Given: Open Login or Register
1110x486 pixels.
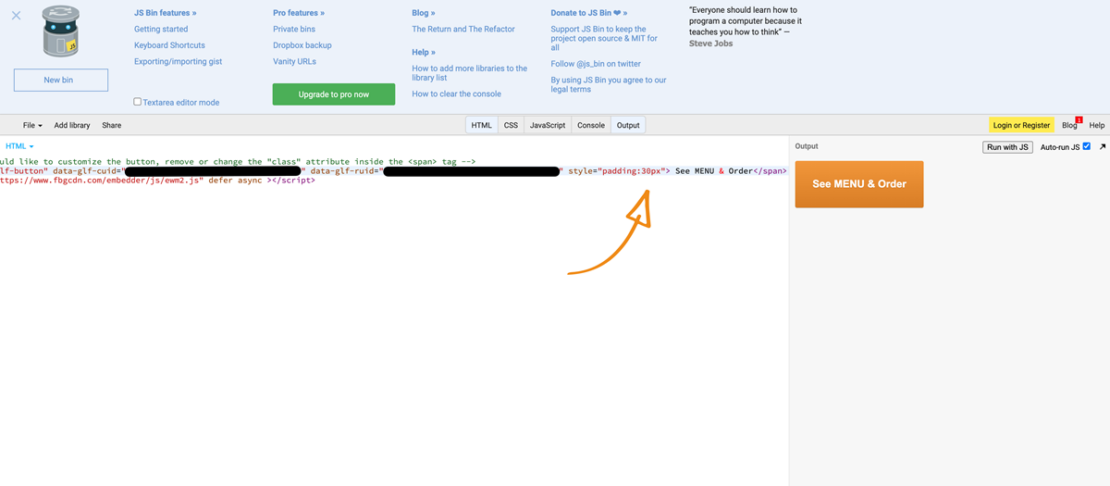Looking at the screenshot, I should tap(1021, 125).
